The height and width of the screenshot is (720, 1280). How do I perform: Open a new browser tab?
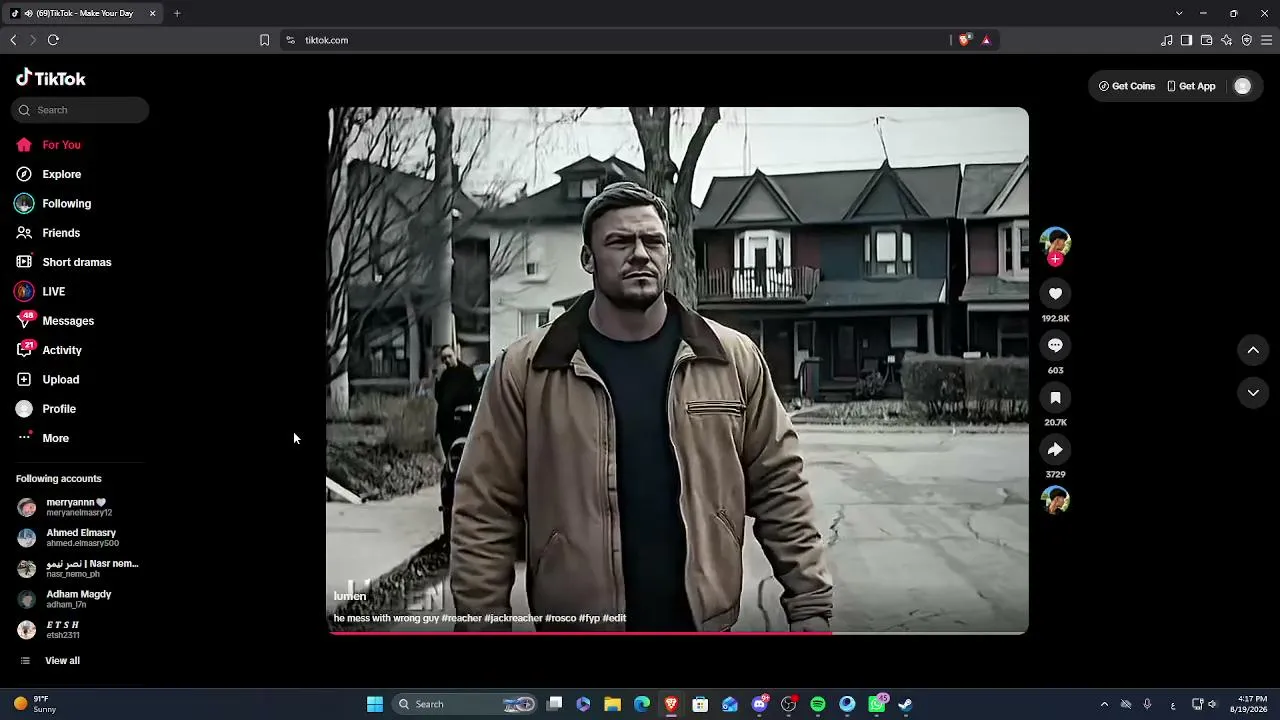(x=177, y=13)
